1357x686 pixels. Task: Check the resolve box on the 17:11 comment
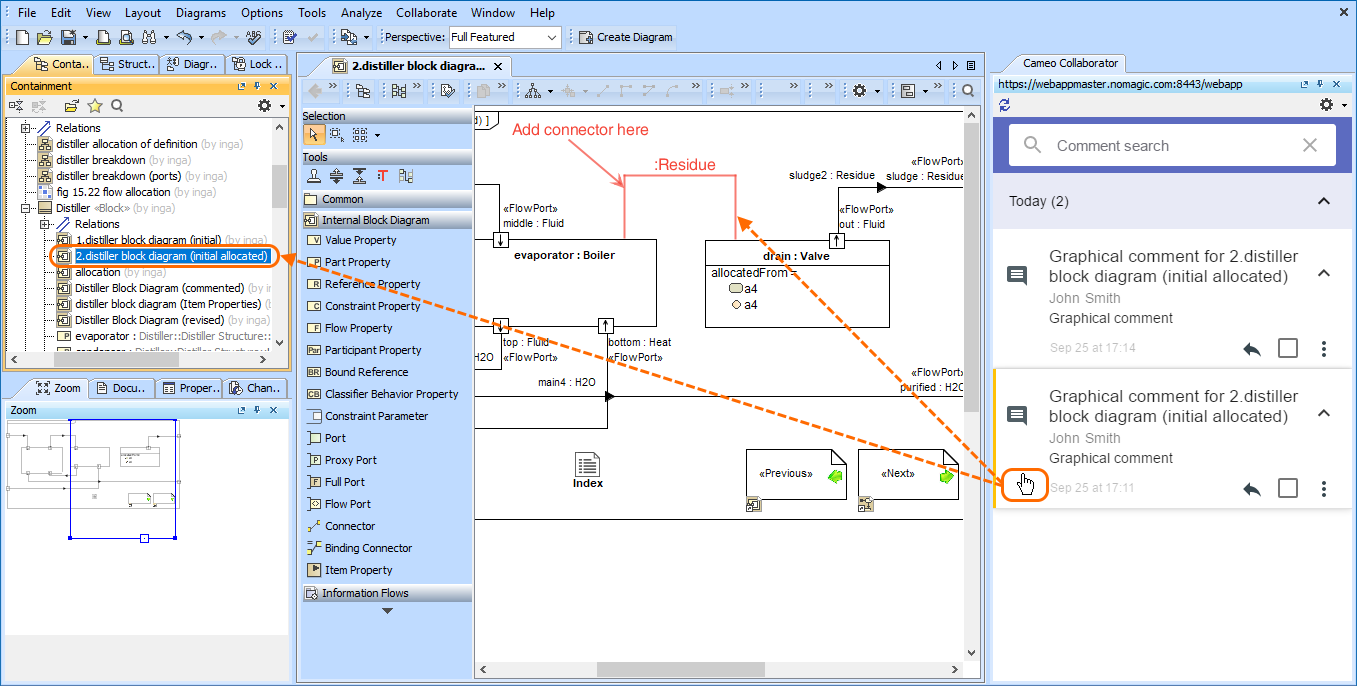1288,488
